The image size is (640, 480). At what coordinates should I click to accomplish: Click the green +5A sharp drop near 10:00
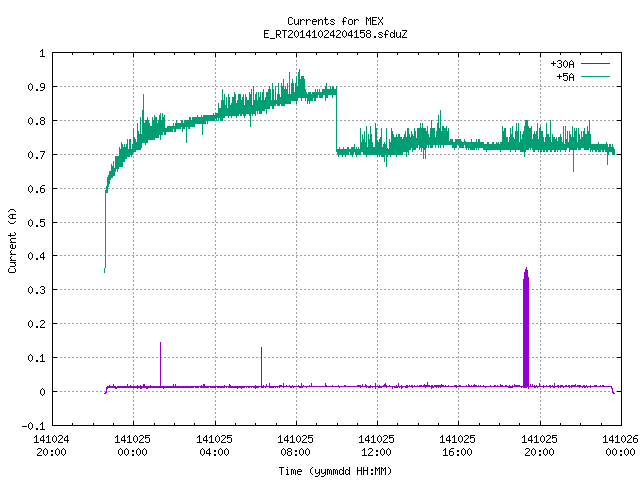pyautogui.click(x=336, y=121)
